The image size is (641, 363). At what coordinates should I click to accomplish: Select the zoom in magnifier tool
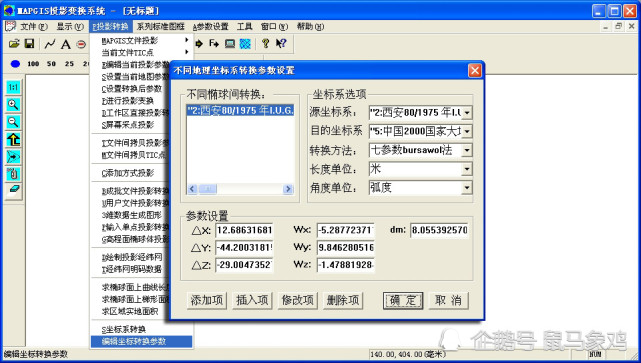13,105
